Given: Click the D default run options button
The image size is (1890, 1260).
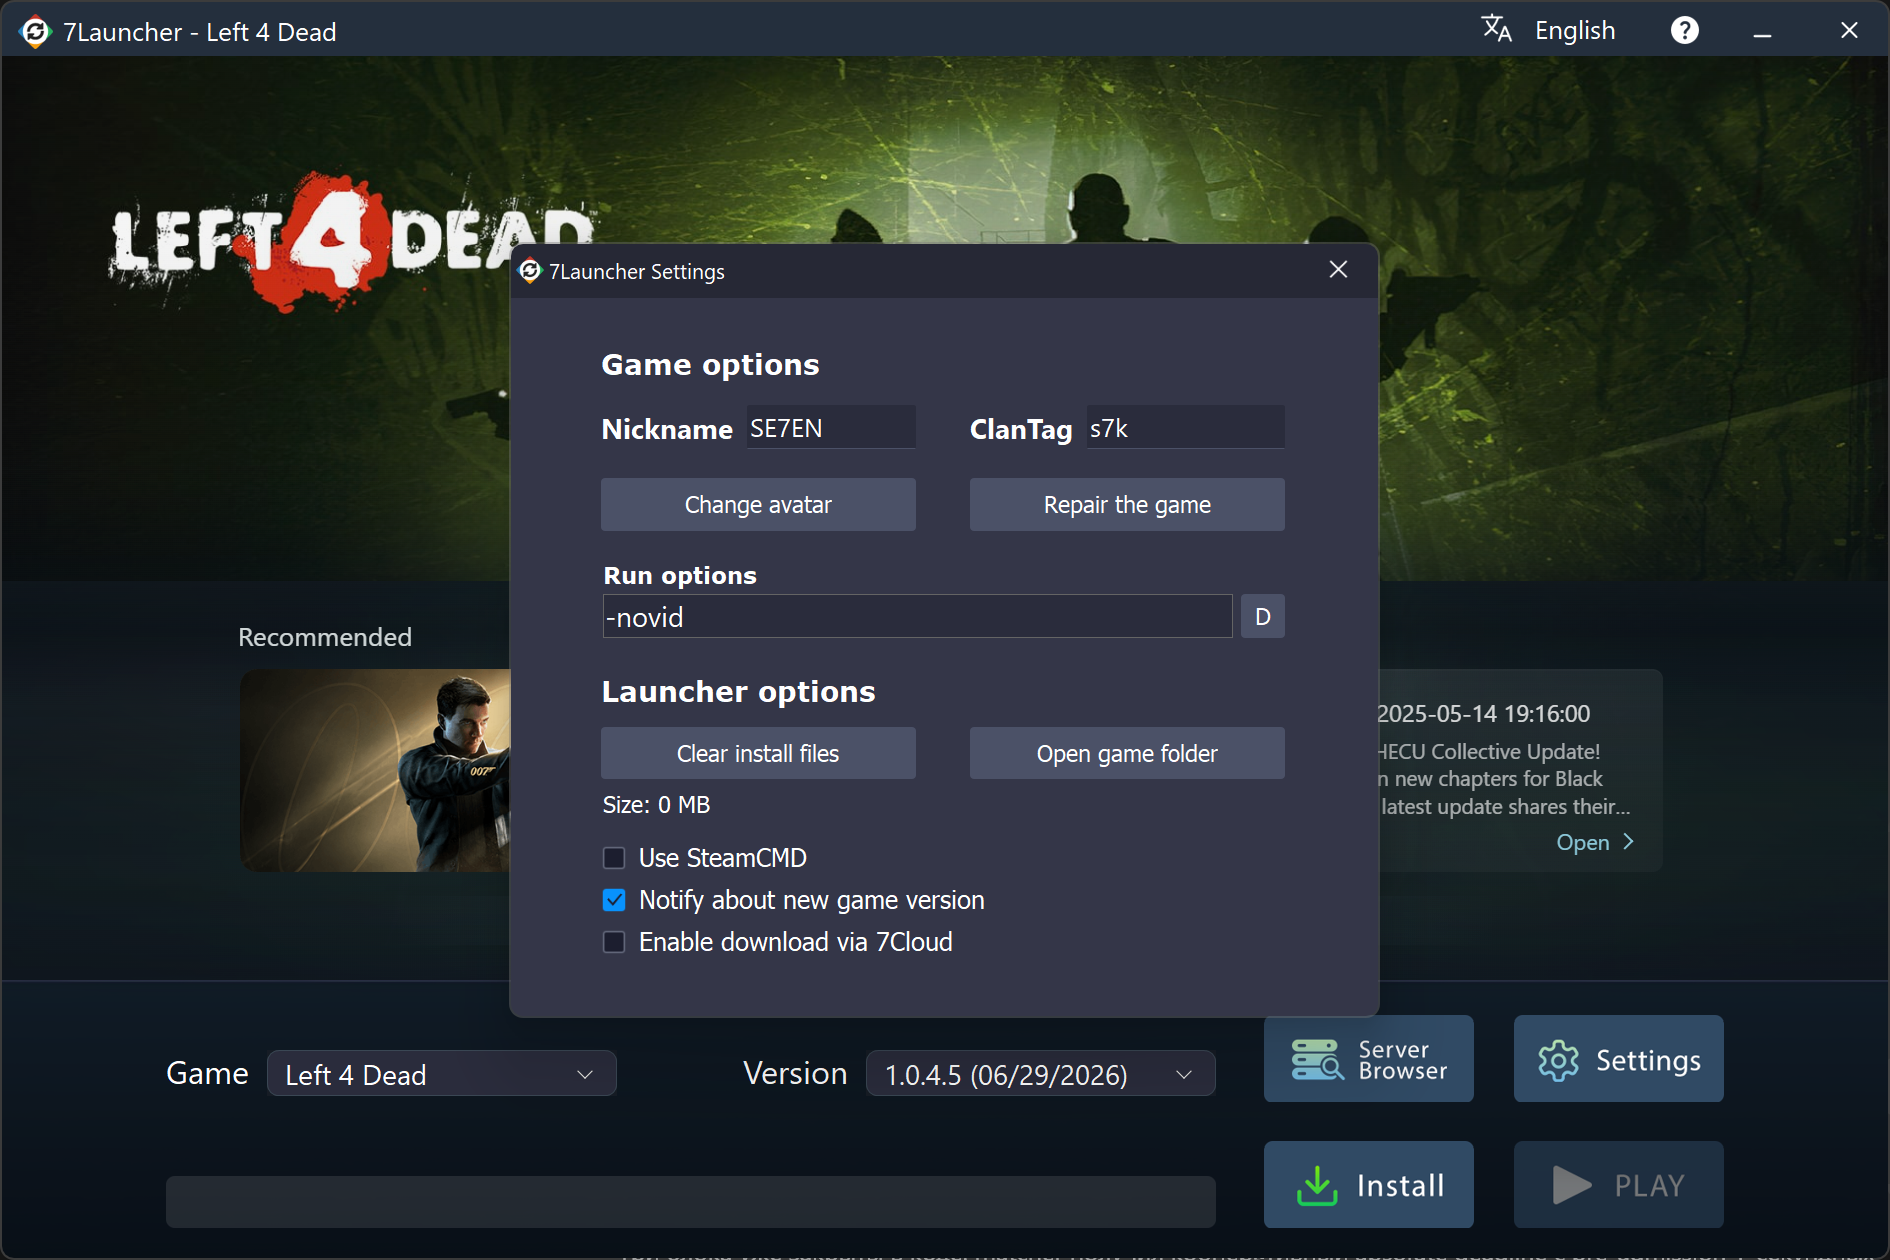Looking at the screenshot, I should pyautogui.click(x=1262, y=616).
